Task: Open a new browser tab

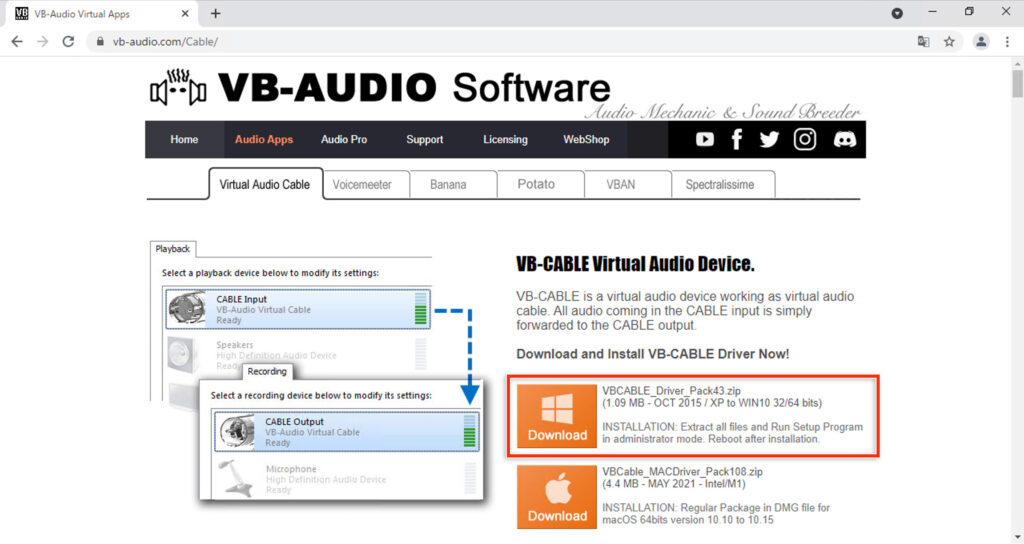Action: click(x=216, y=13)
